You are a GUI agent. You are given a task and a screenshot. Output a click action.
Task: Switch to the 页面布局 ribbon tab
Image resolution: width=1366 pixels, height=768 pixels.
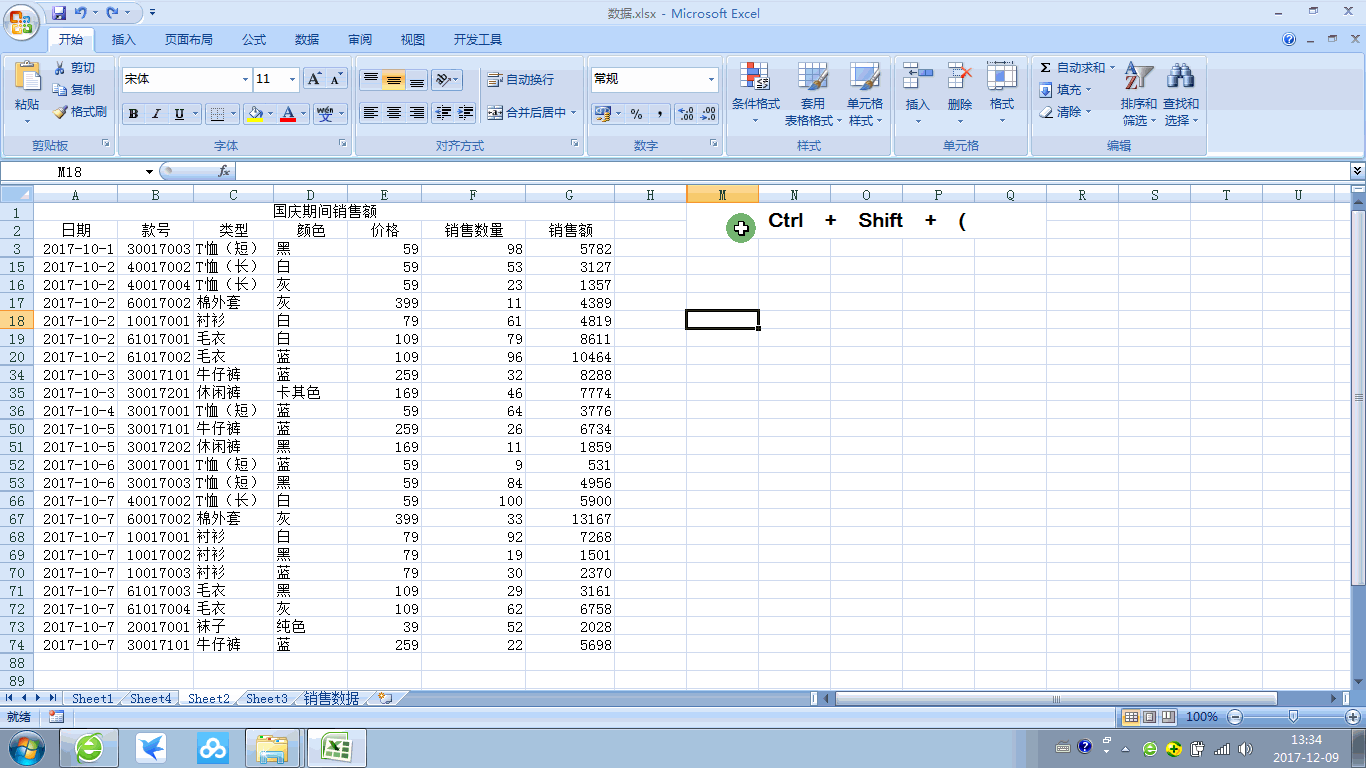189,40
